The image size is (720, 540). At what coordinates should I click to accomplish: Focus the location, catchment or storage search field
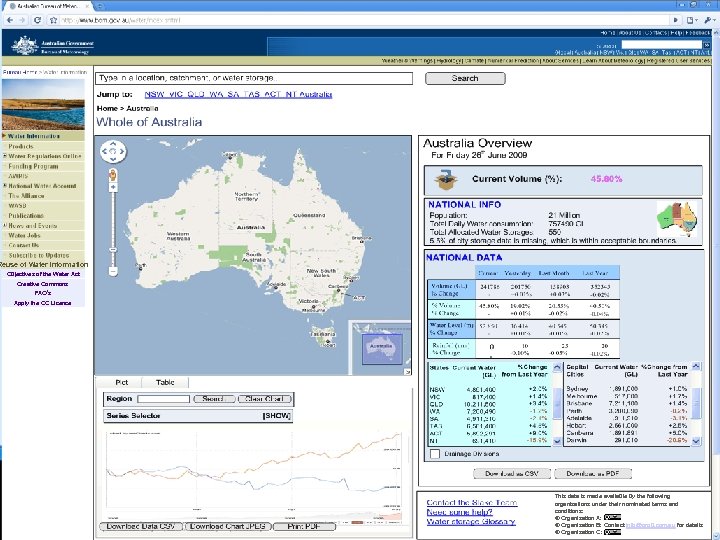coord(254,79)
